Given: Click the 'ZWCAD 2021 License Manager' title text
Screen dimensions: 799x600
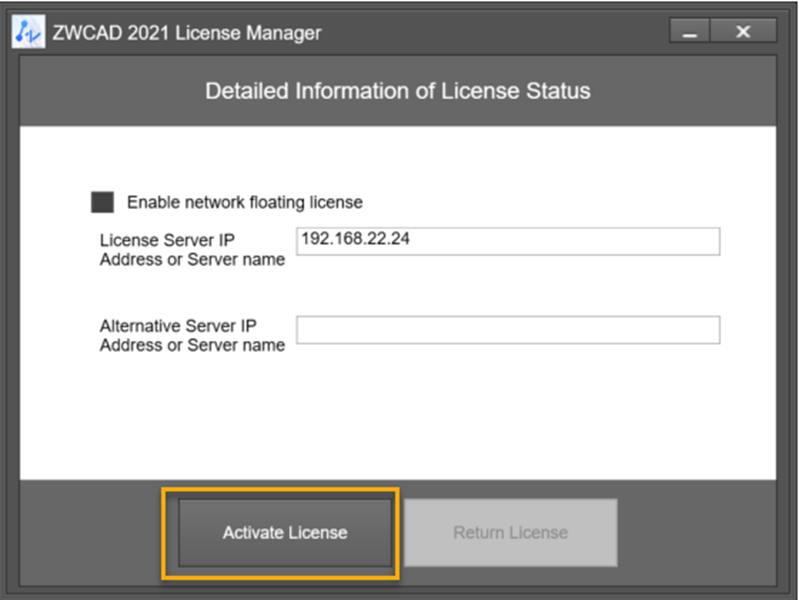Looking at the screenshot, I should click(187, 33).
